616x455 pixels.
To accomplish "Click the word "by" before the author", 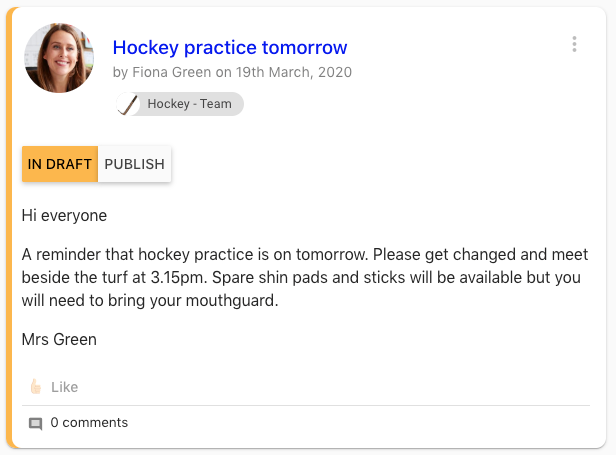I will click(x=120, y=72).
